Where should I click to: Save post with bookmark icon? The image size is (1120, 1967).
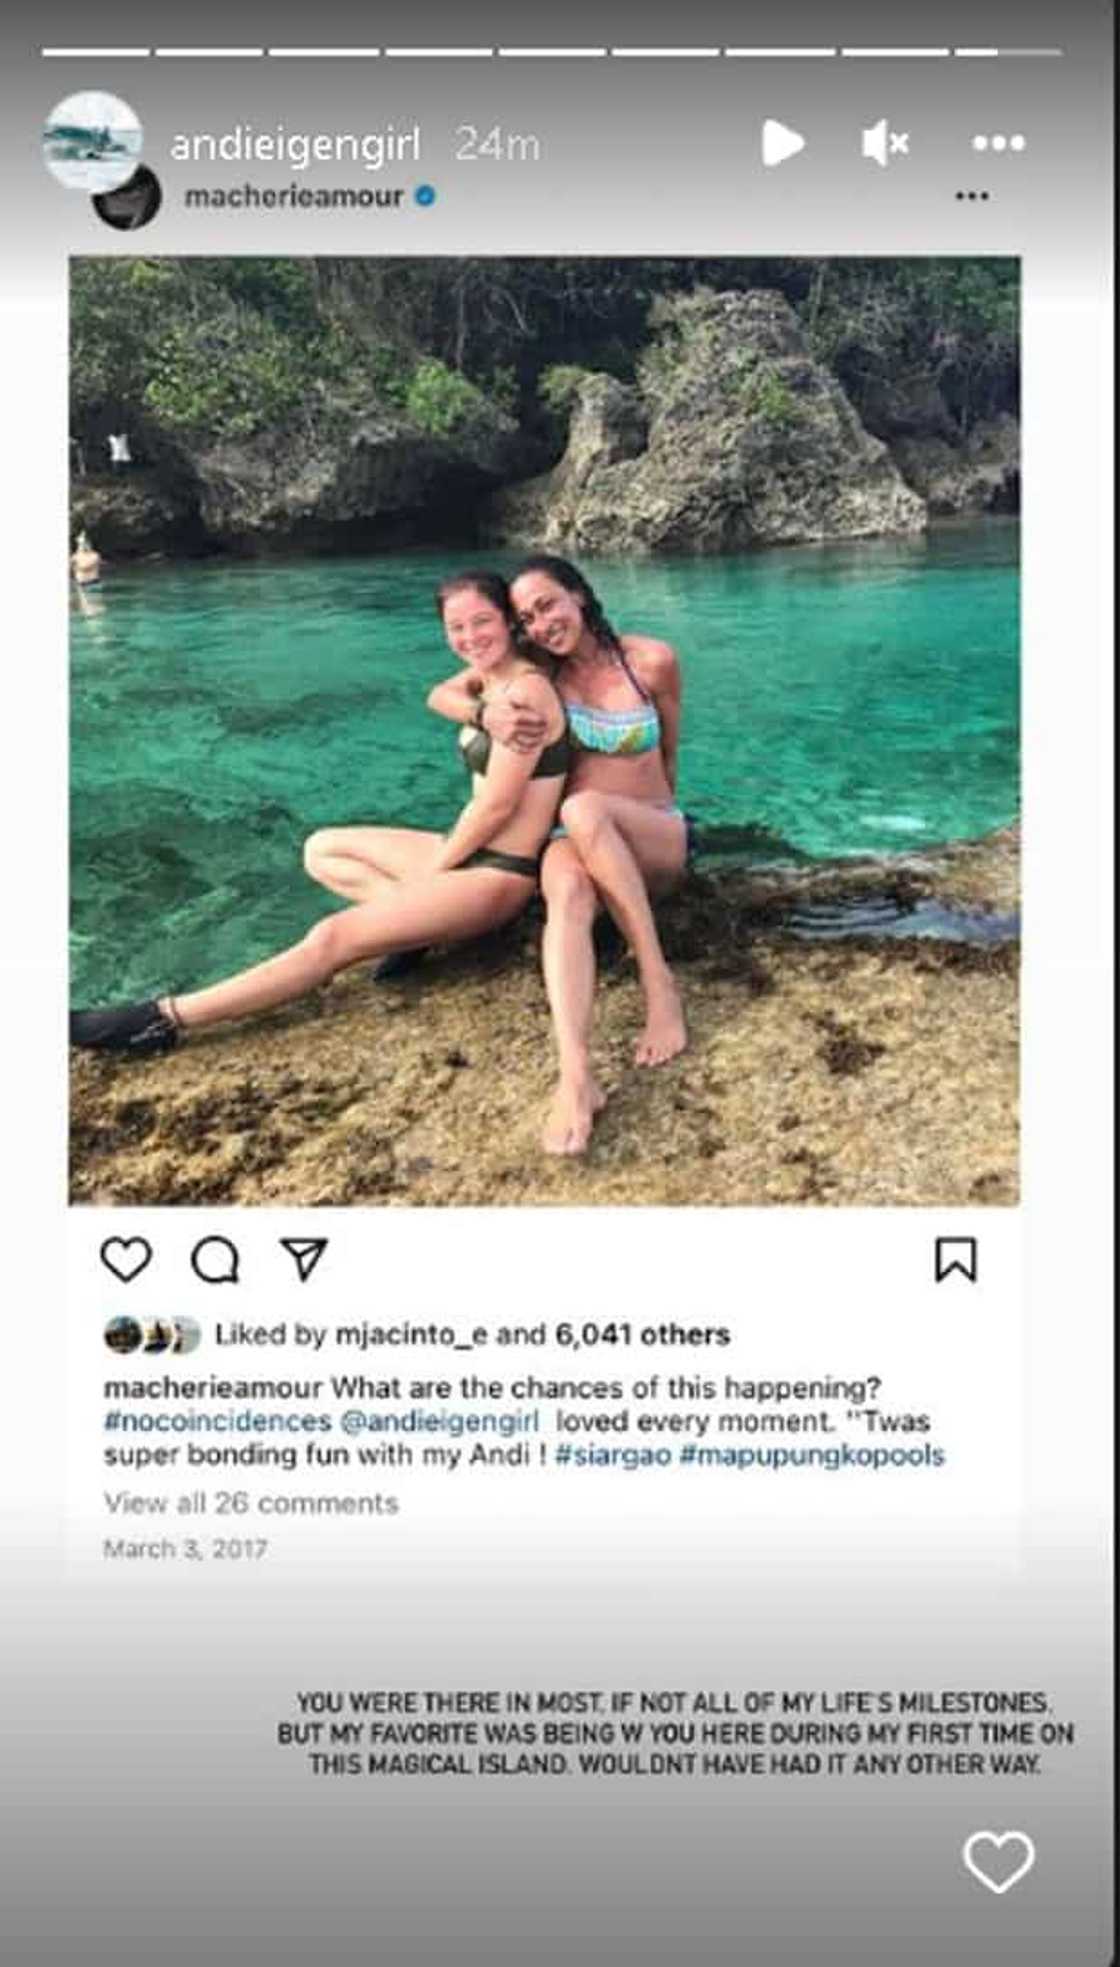(955, 1259)
